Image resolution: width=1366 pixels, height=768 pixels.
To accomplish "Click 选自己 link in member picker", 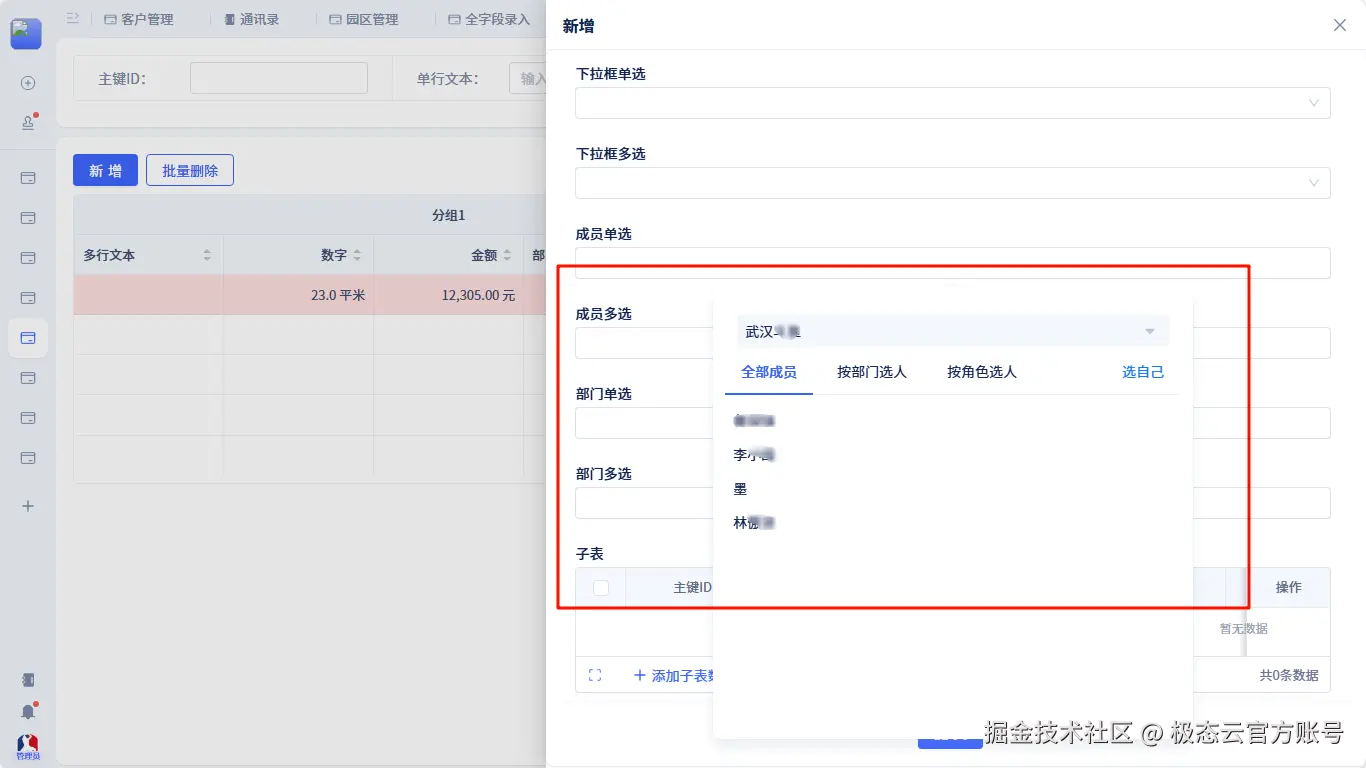I will coord(1143,372).
